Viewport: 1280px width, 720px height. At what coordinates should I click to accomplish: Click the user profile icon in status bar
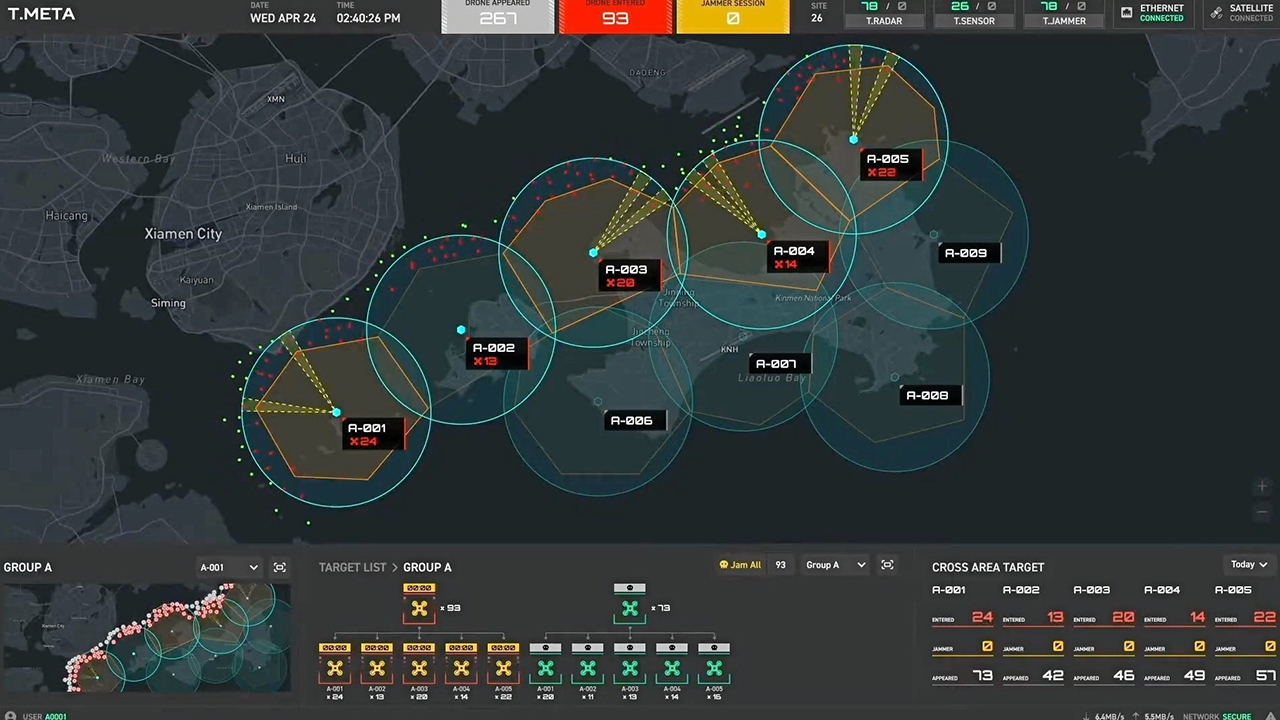[x=9, y=716]
